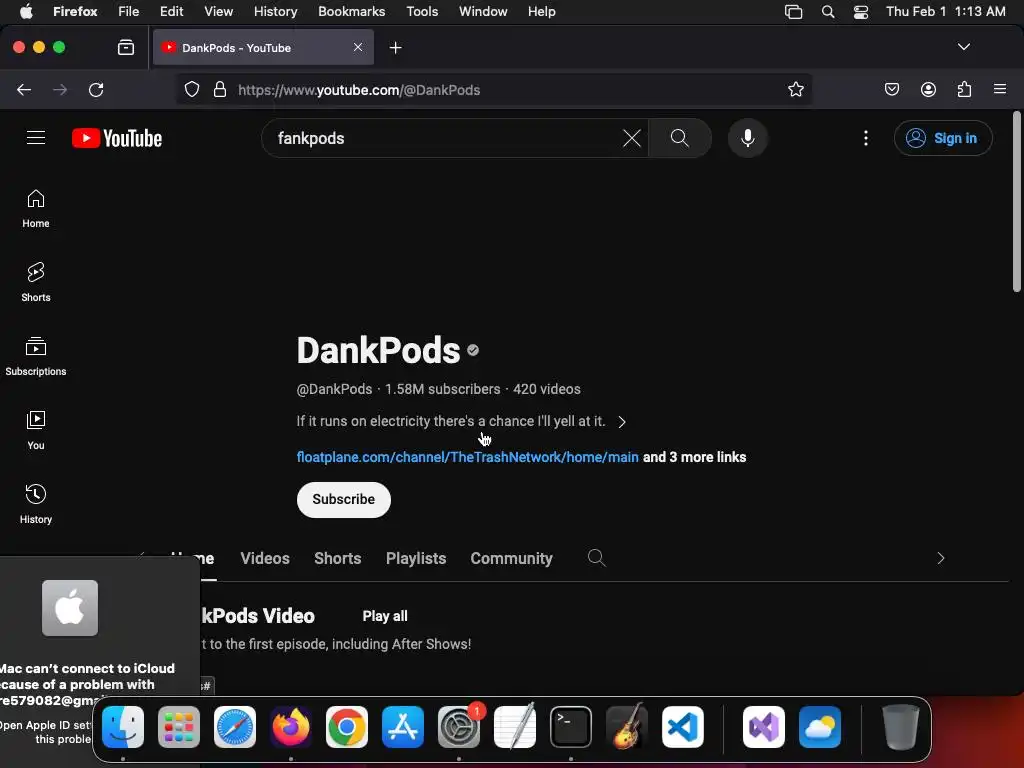Viewport: 1024px width, 768px height.
Task: Open the View menu
Action: (x=218, y=12)
